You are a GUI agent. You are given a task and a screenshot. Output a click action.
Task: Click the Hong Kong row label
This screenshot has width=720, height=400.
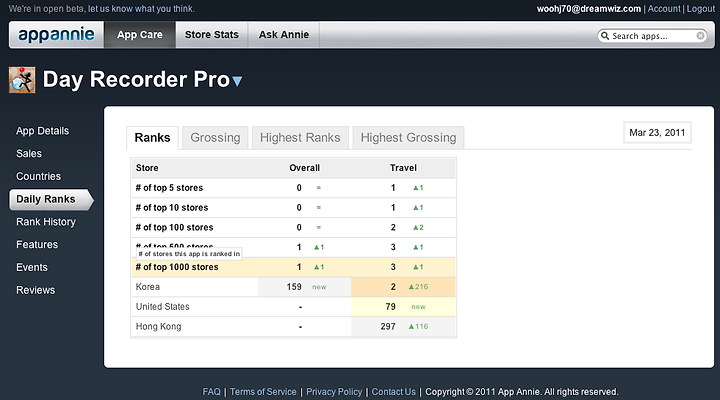click(158, 327)
